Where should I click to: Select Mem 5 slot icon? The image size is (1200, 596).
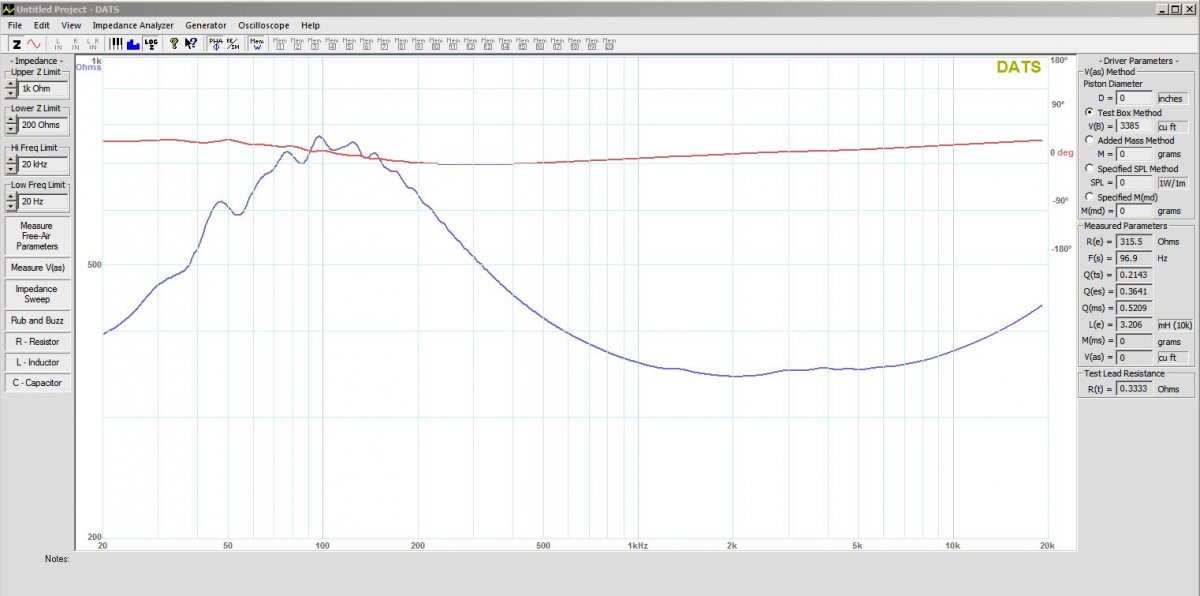click(x=349, y=44)
